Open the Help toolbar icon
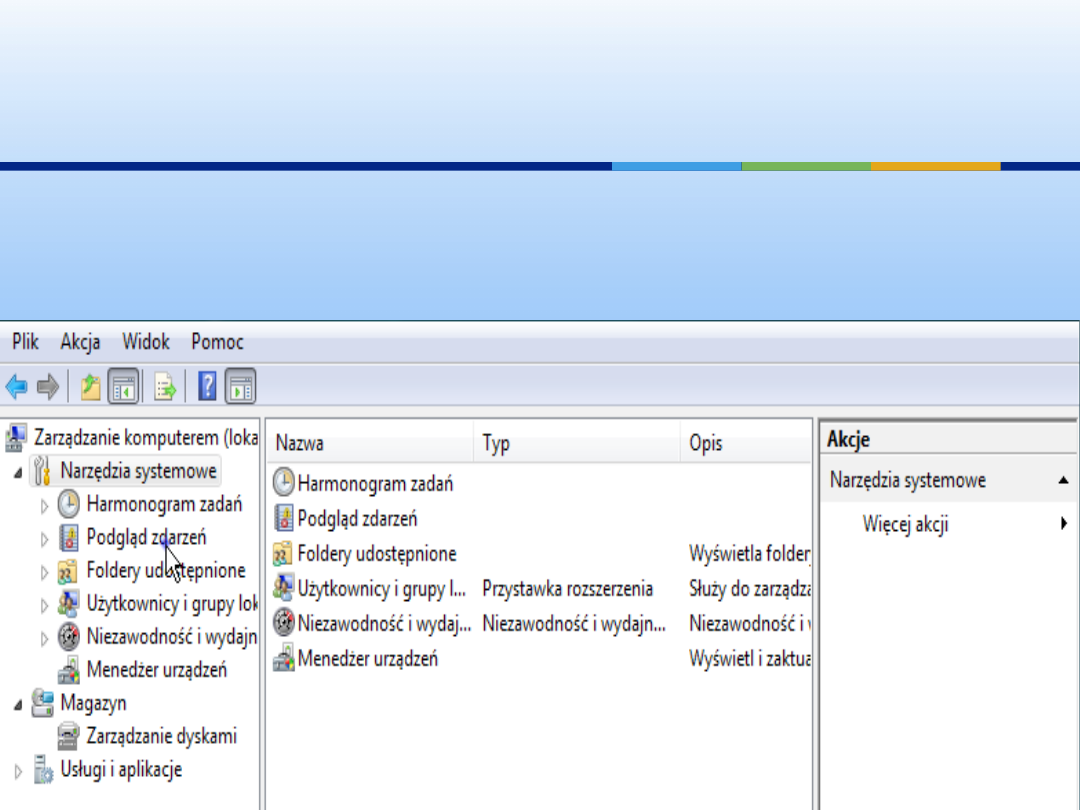This screenshot has height=810, width=1080. coord(207,386)
